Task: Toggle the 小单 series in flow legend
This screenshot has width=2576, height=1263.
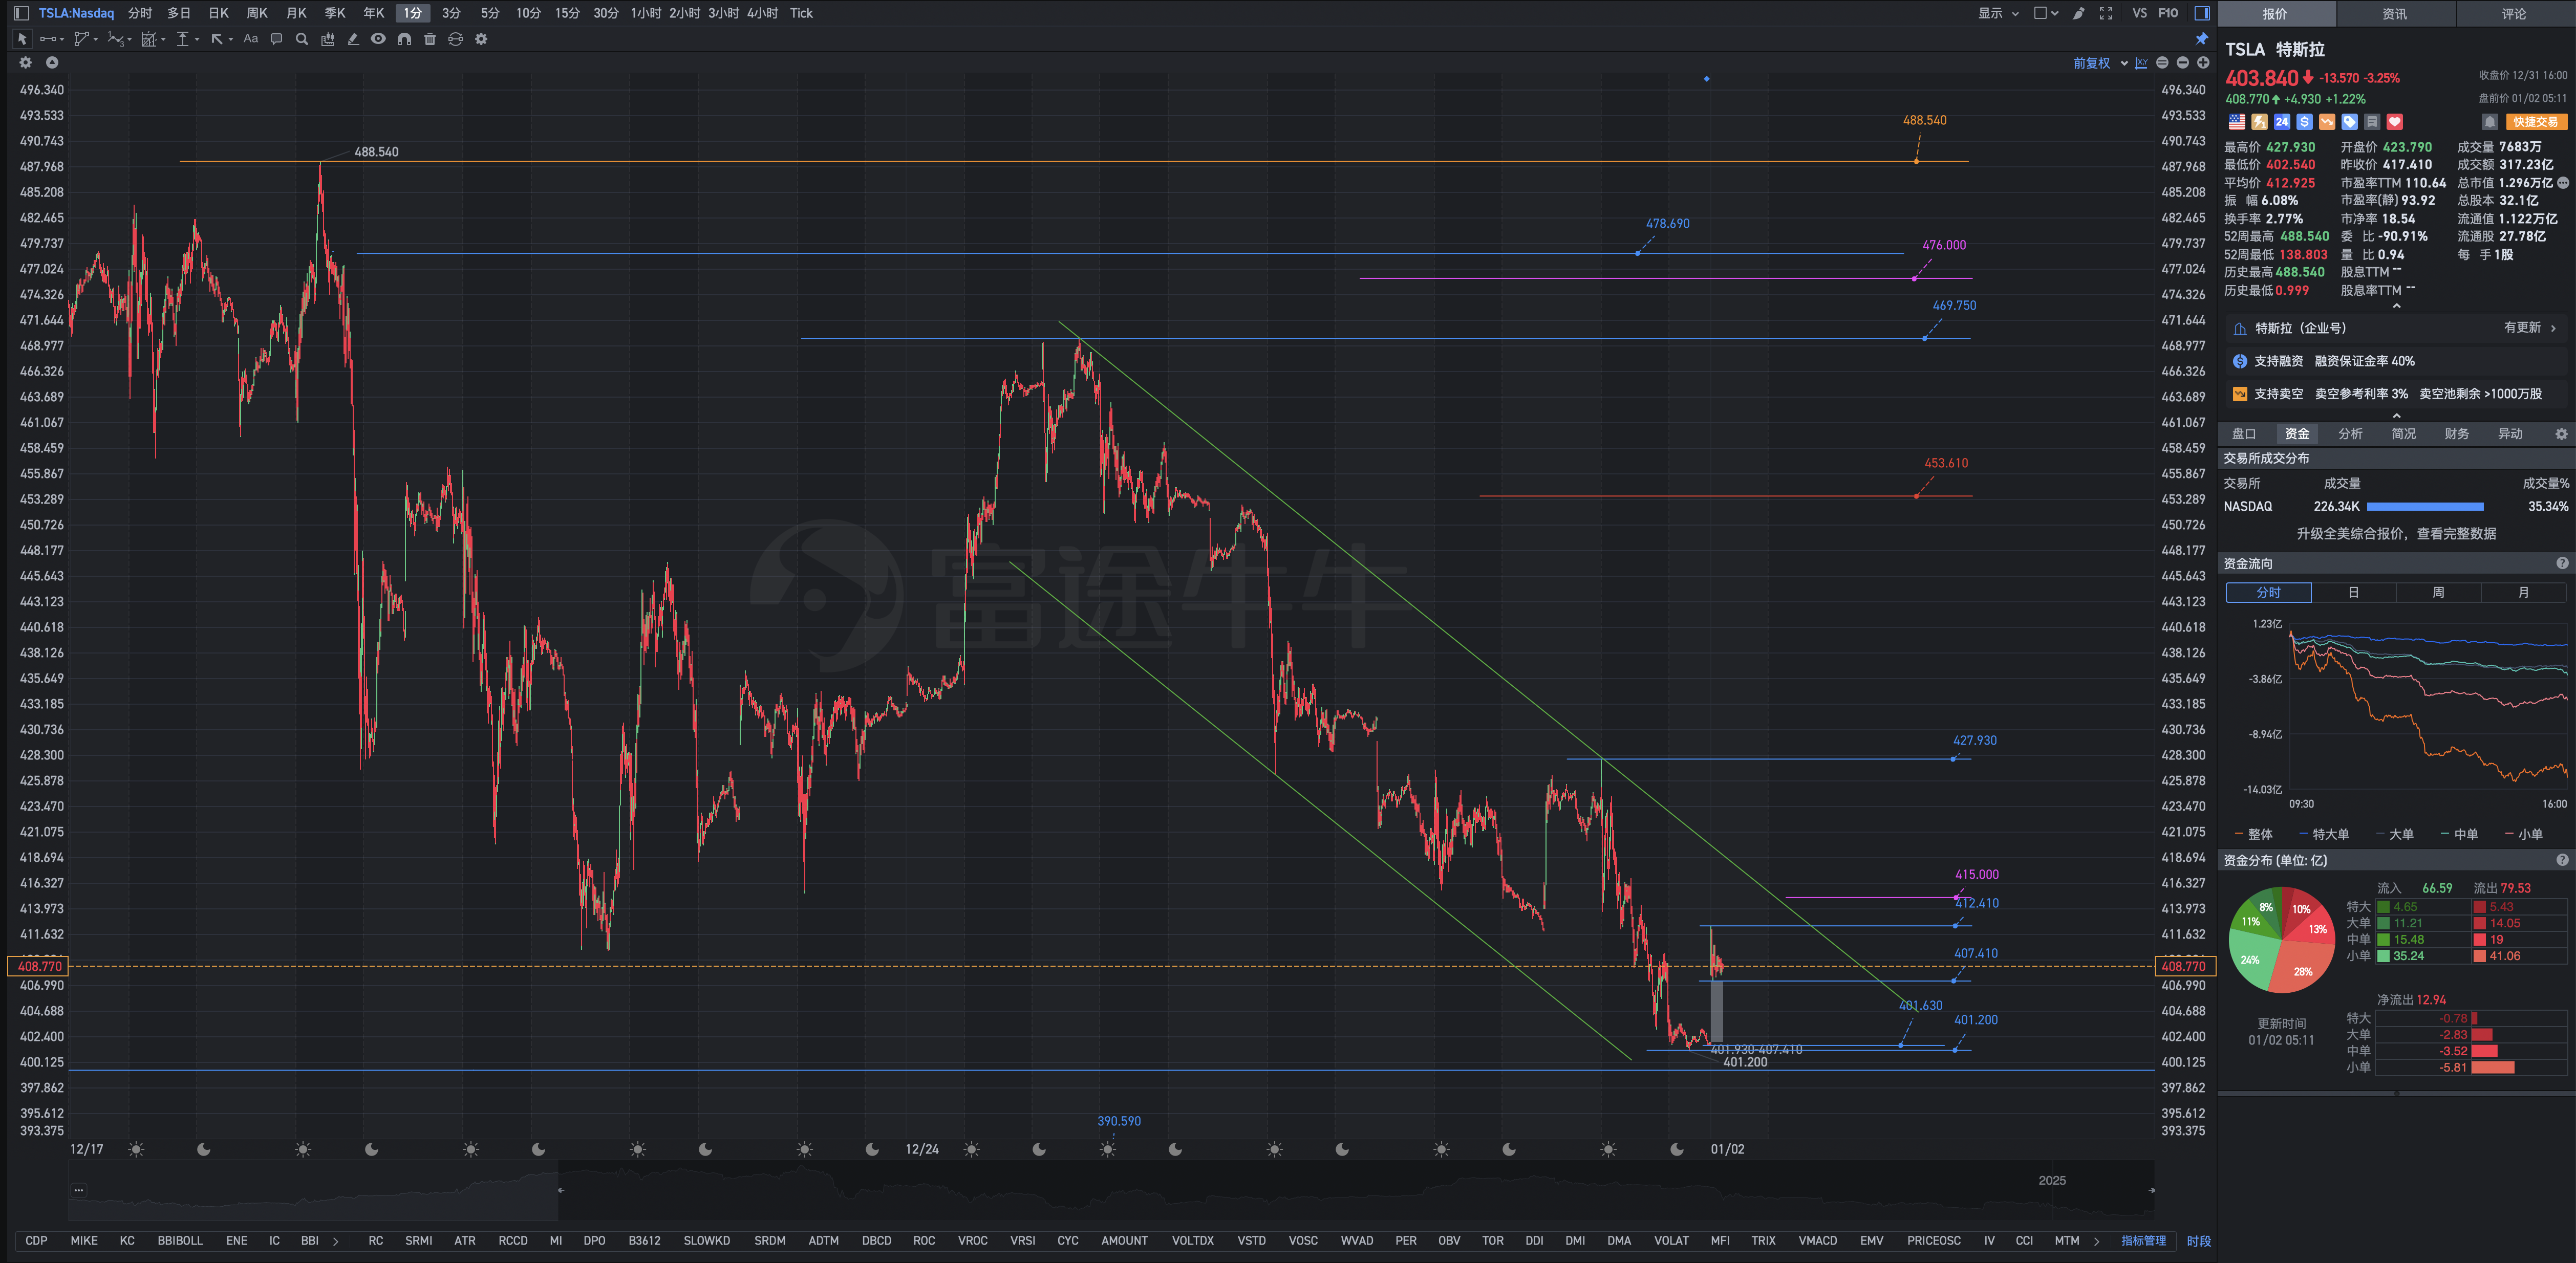Action: click(2523, 834)
